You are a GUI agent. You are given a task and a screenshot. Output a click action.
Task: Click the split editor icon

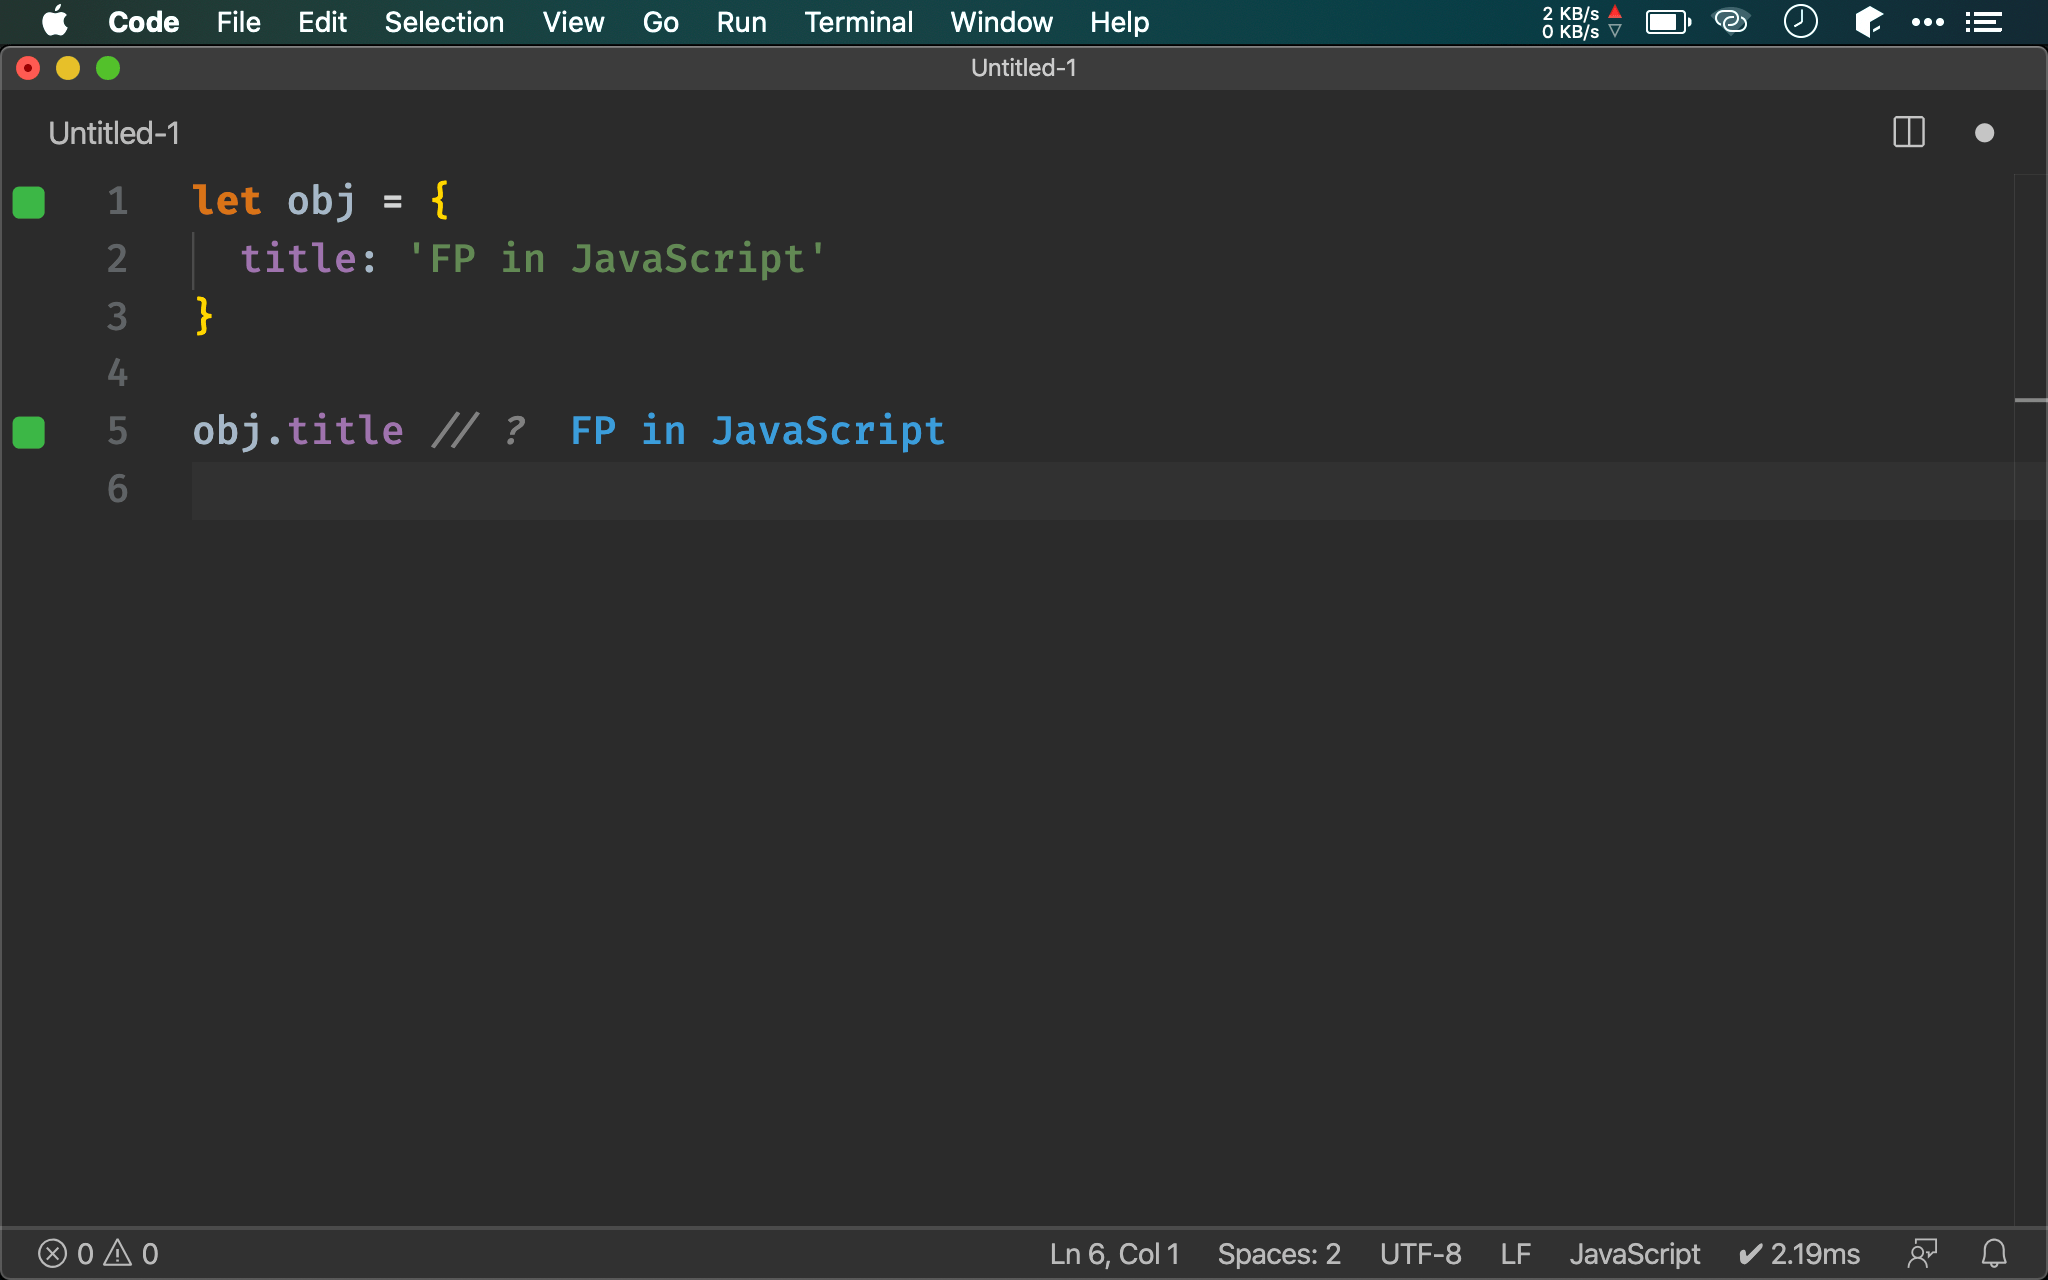click(1908, 133)
